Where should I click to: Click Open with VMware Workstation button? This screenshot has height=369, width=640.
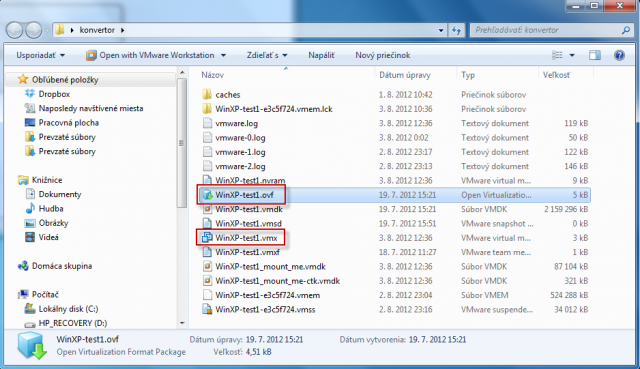click(x=151, y=55)
